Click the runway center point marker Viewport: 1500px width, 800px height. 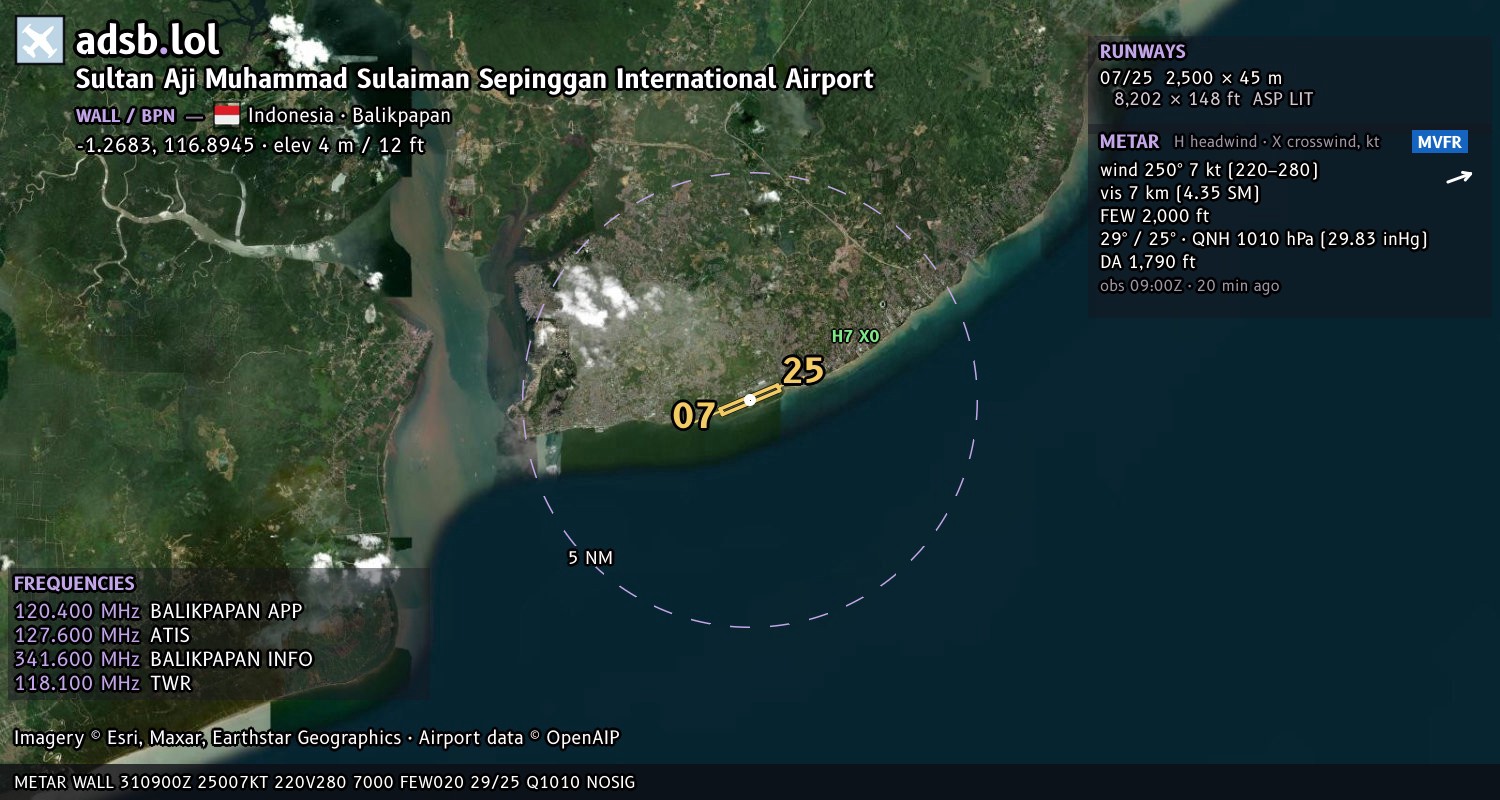coord(750,400)
